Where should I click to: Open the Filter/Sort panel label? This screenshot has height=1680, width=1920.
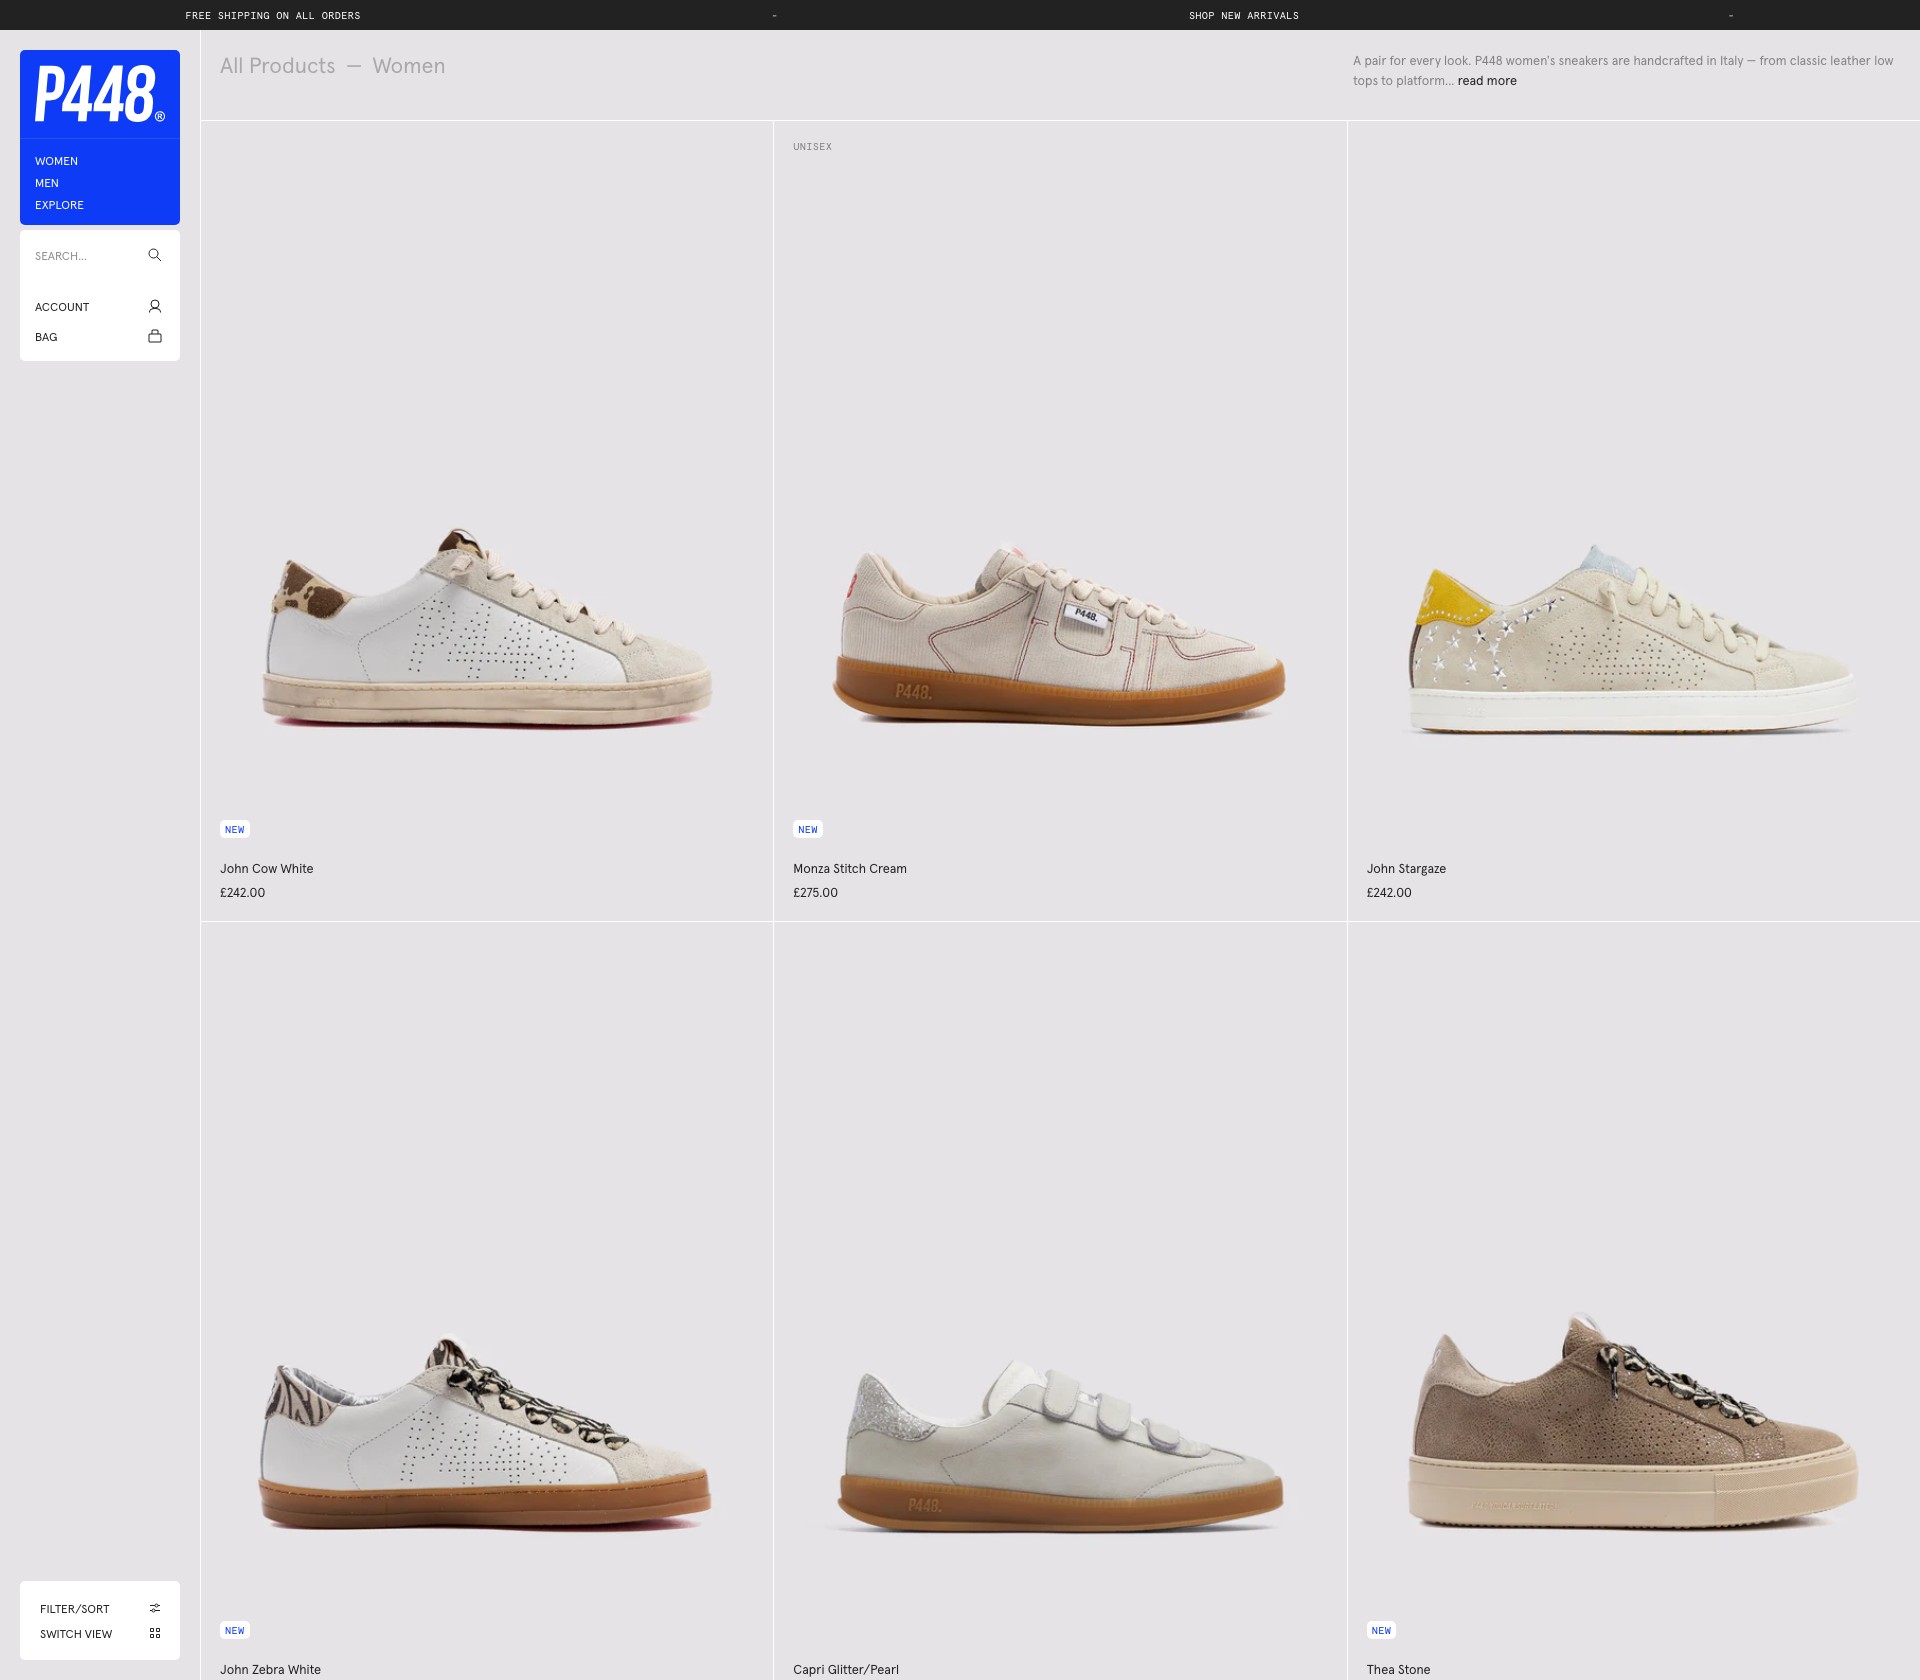click(x=75, y=1609)
